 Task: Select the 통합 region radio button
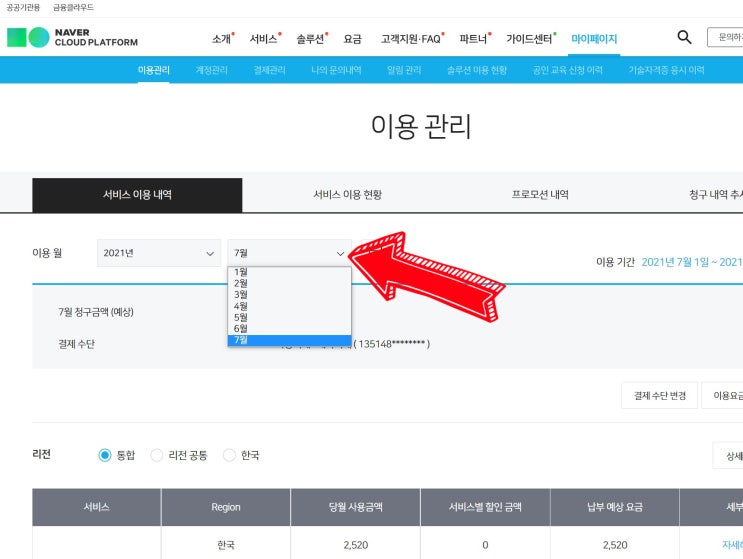click(x=105, y=455)
